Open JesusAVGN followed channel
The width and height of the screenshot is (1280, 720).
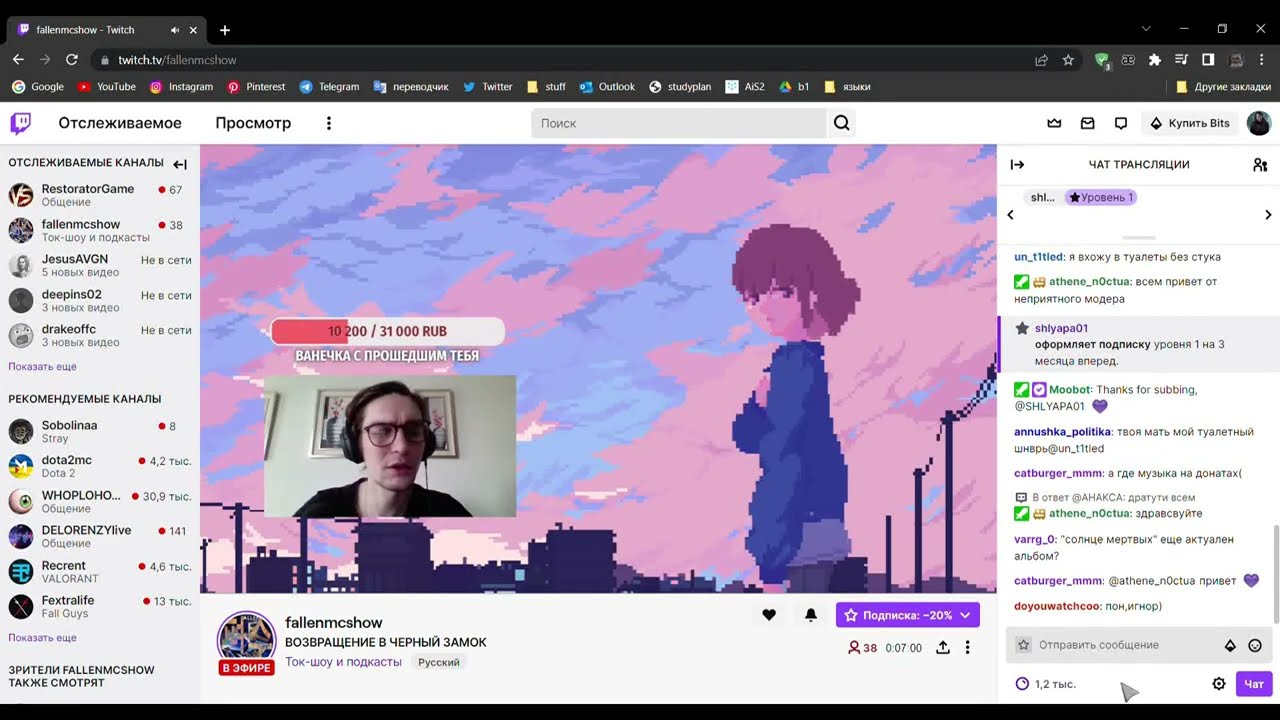(98, 265)
